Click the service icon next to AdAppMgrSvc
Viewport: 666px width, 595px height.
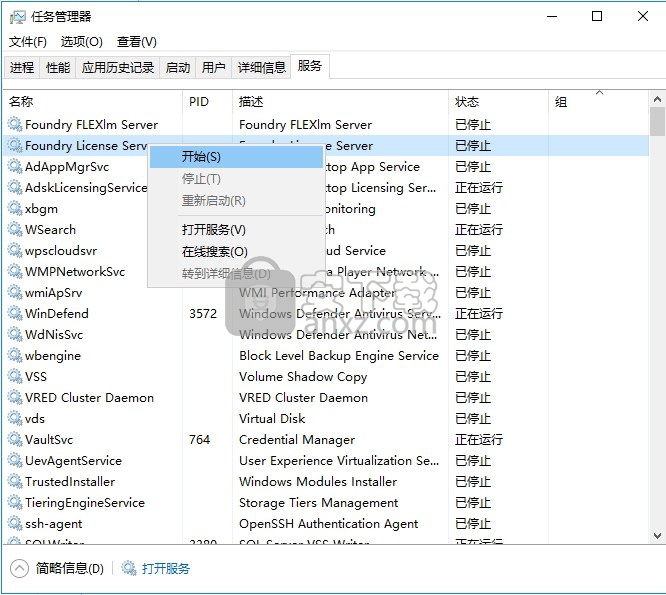tap(15, 166)
